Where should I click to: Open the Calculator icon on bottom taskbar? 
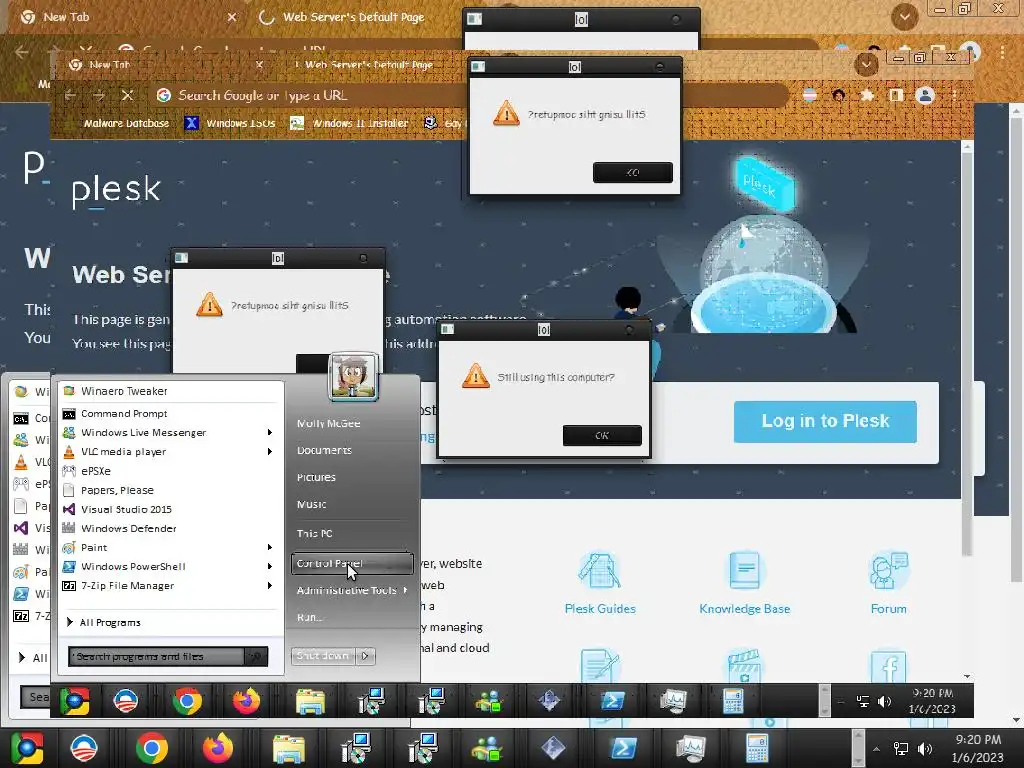point(757,748)
